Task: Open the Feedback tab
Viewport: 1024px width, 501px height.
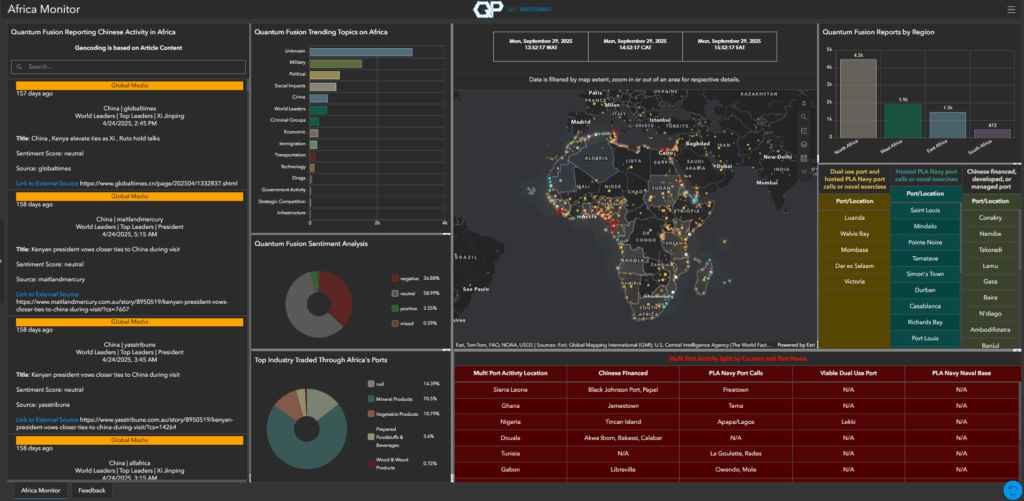Action: pyautogui.click(x=91, y=491)
